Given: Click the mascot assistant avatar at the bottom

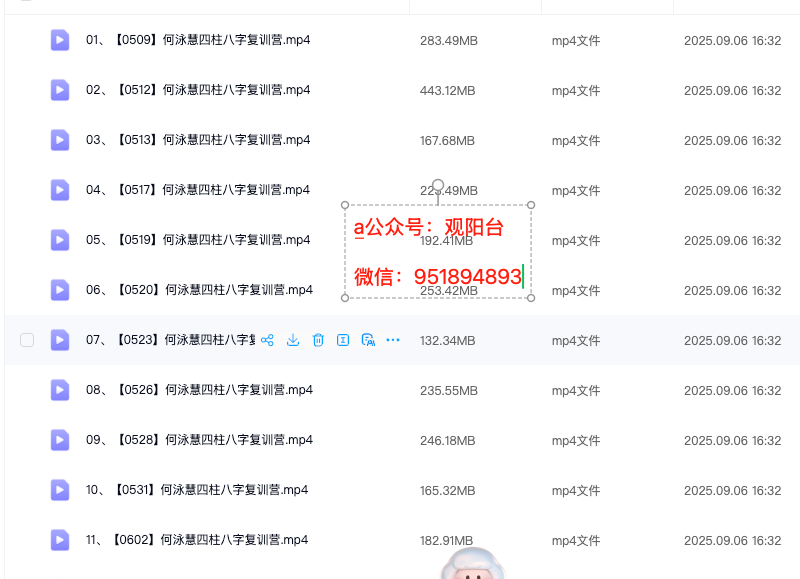Looking at the screenshot, I should click(473, 564).
